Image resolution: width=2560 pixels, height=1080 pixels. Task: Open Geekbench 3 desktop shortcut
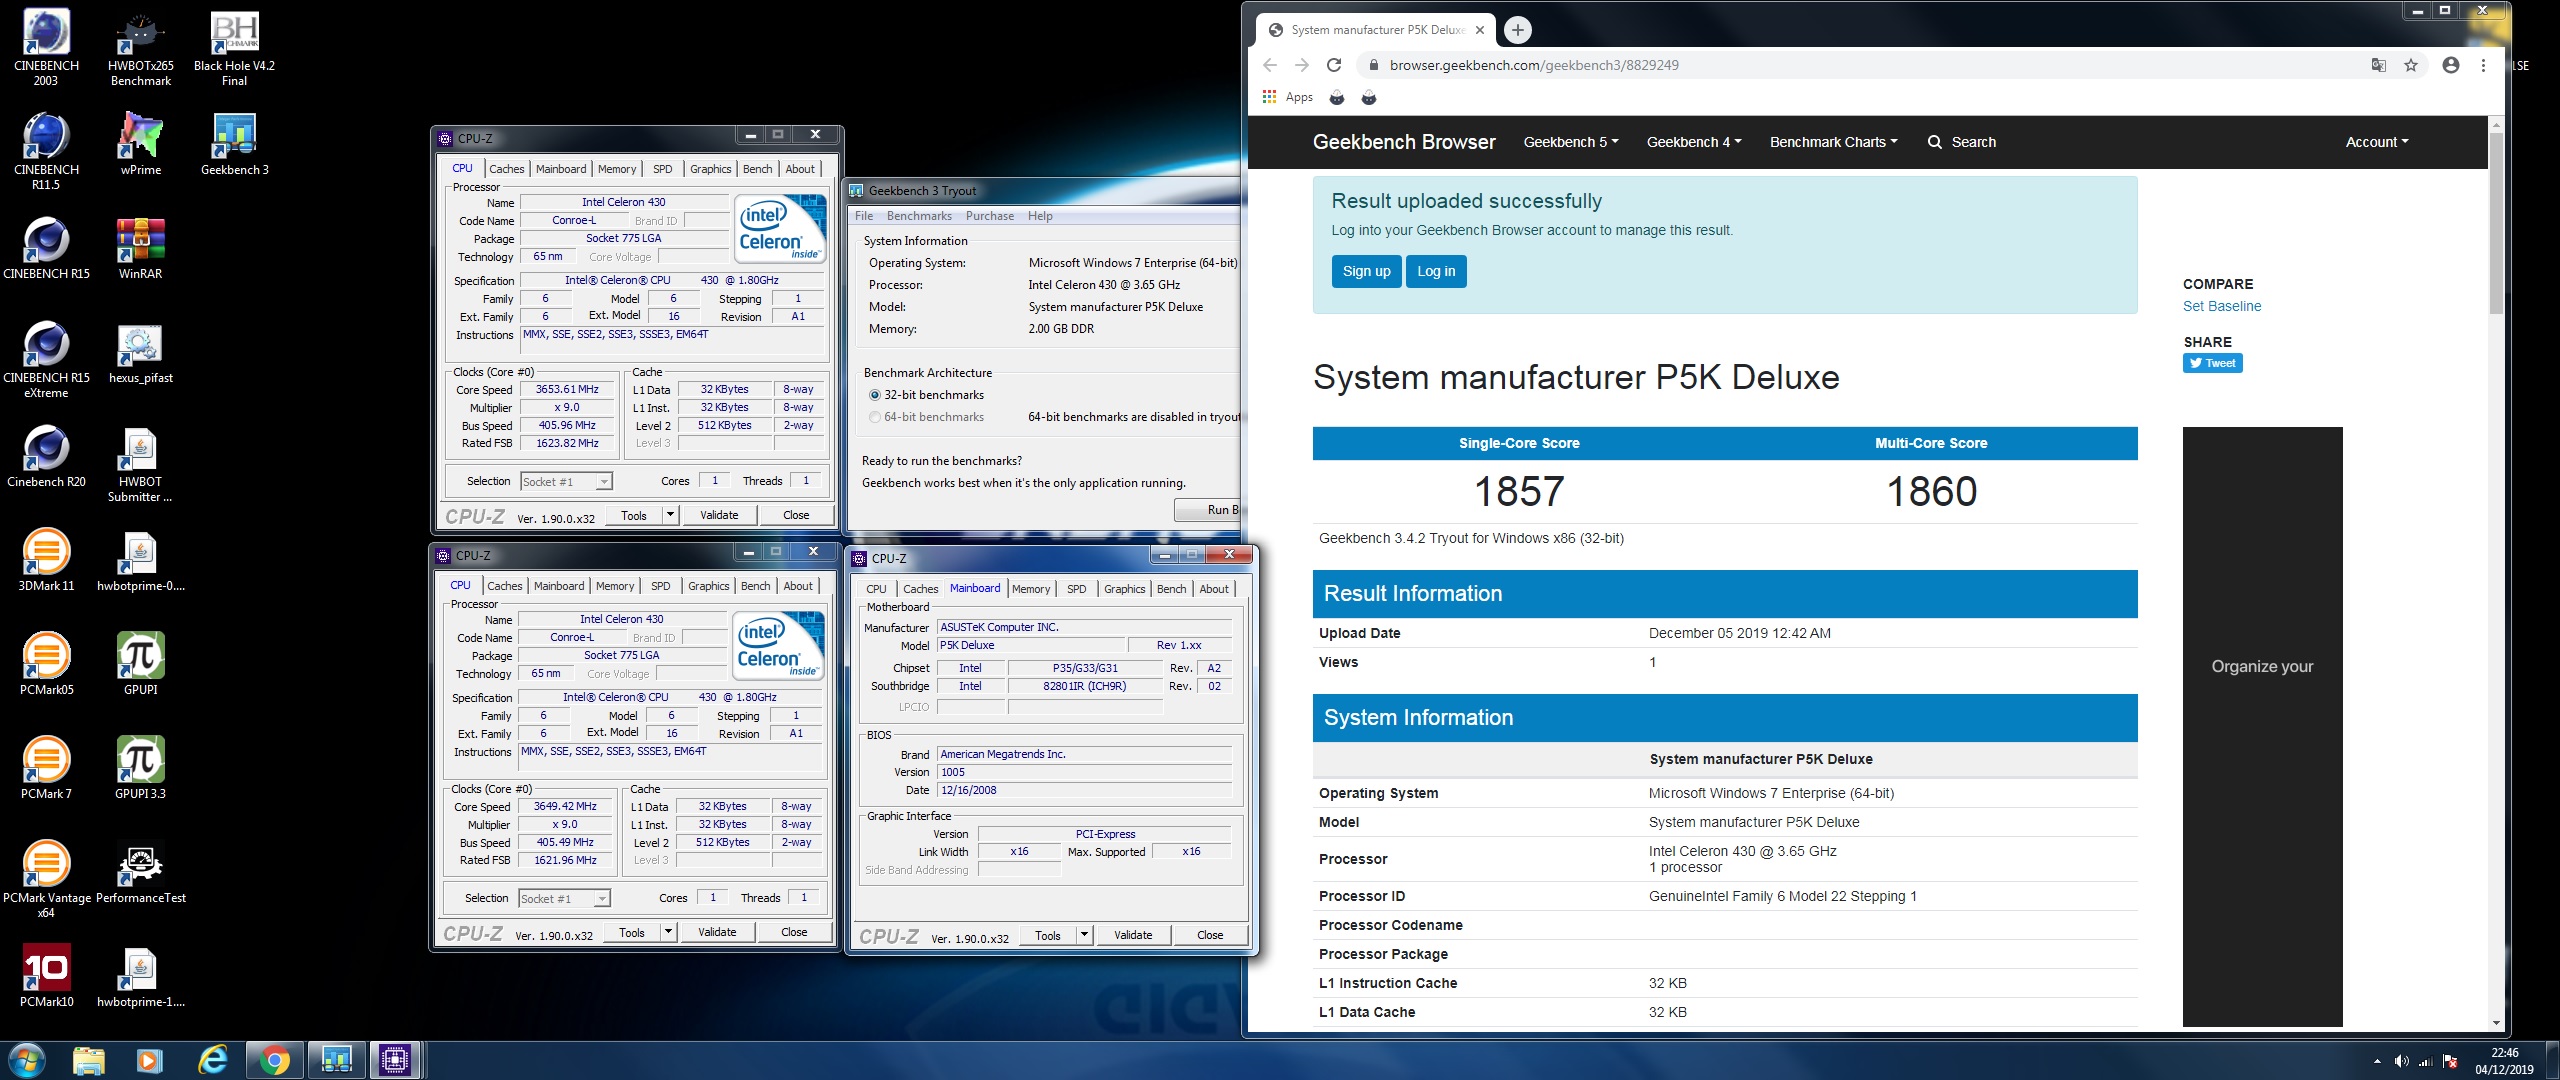(234, 145)
